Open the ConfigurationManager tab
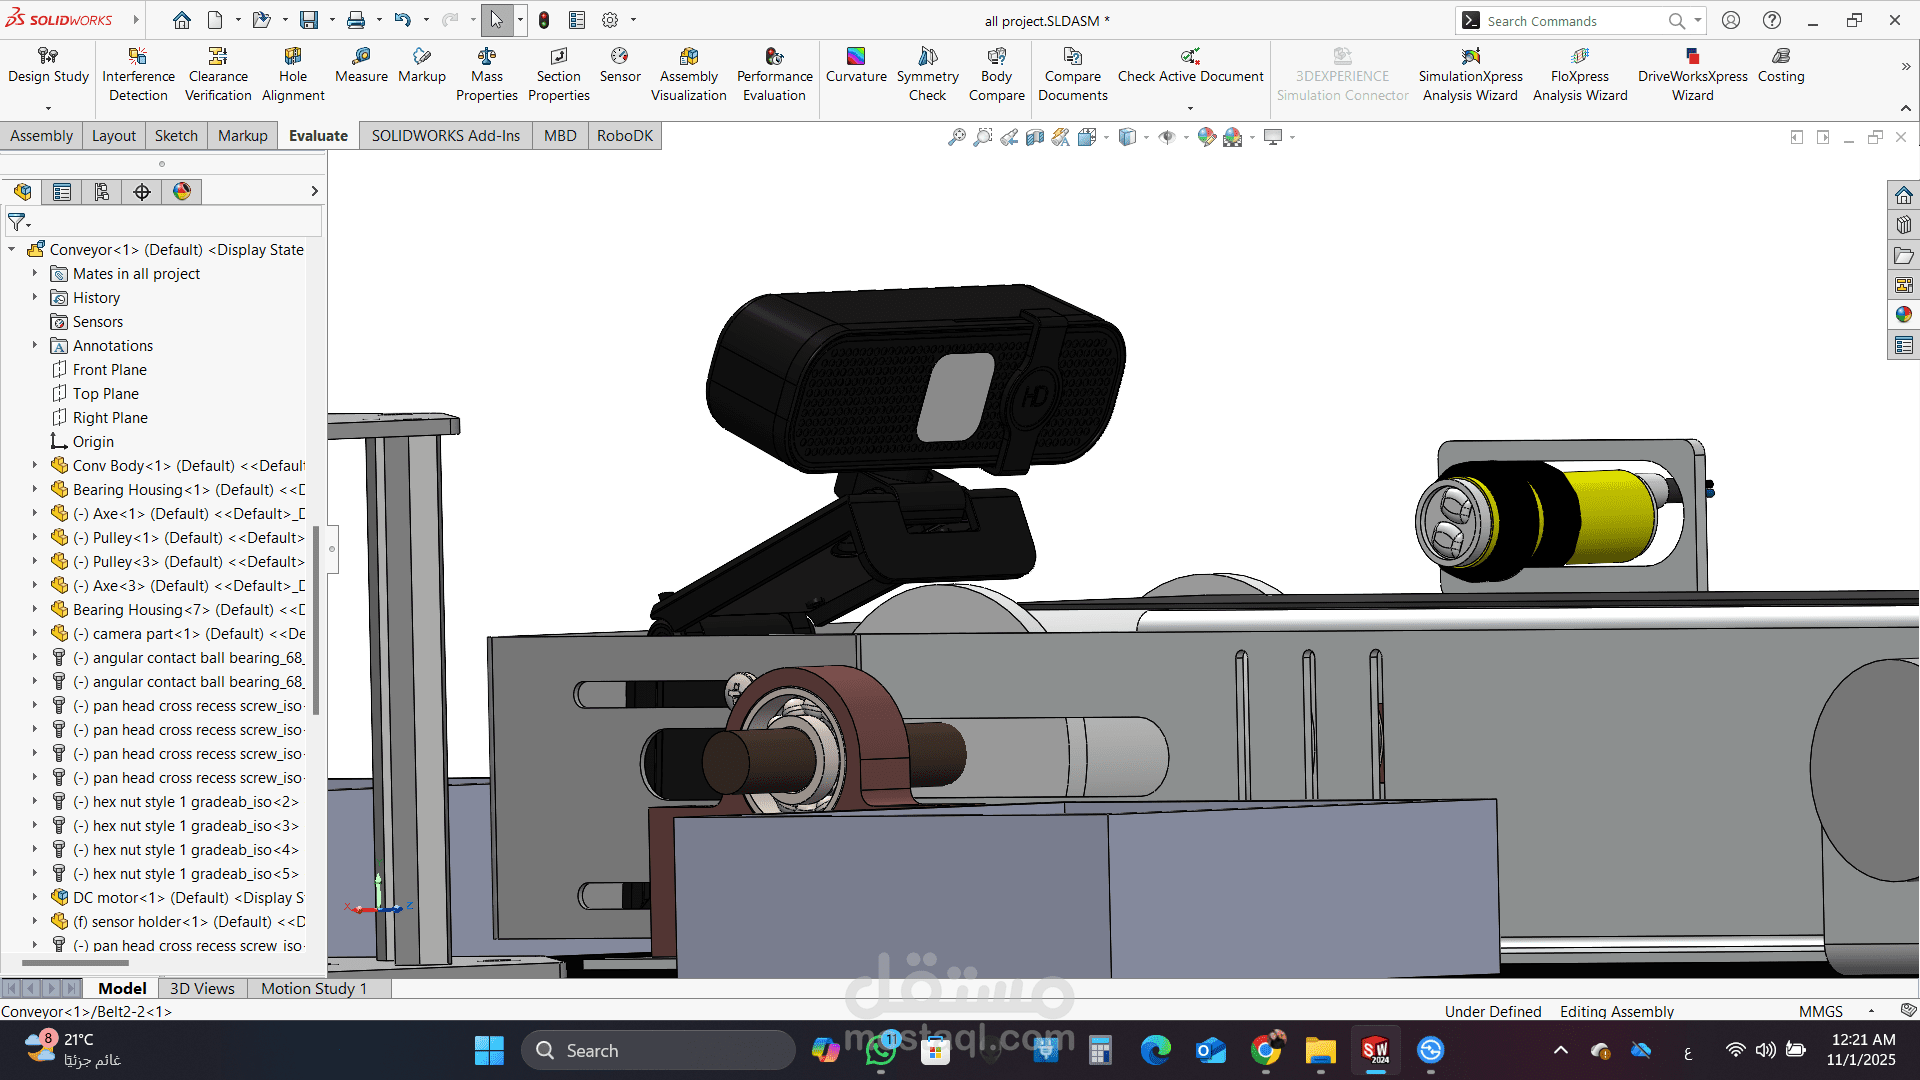1920x1080 pixels. tap(102, 191)
